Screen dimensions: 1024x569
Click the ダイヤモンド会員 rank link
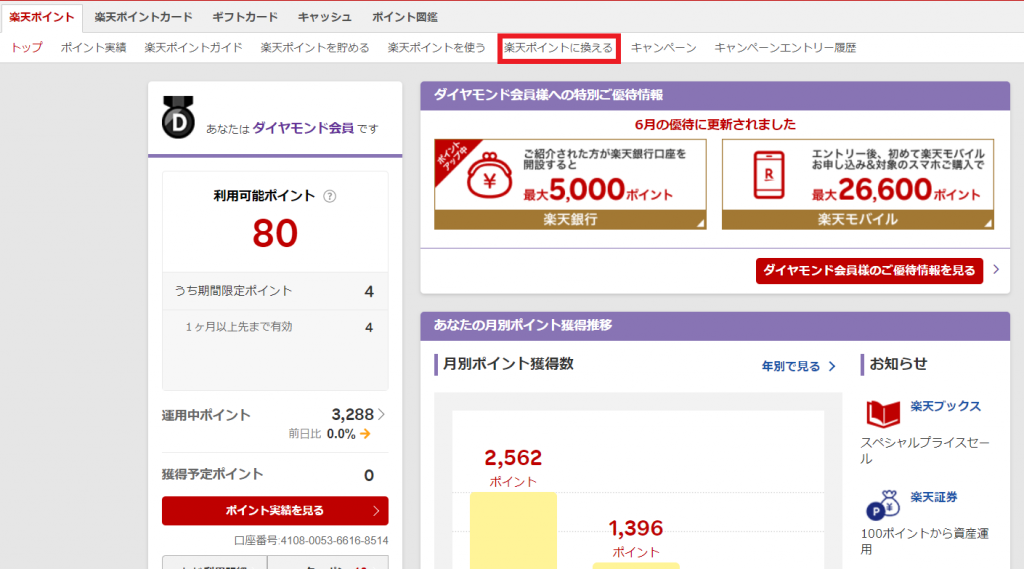coord(303,128)
